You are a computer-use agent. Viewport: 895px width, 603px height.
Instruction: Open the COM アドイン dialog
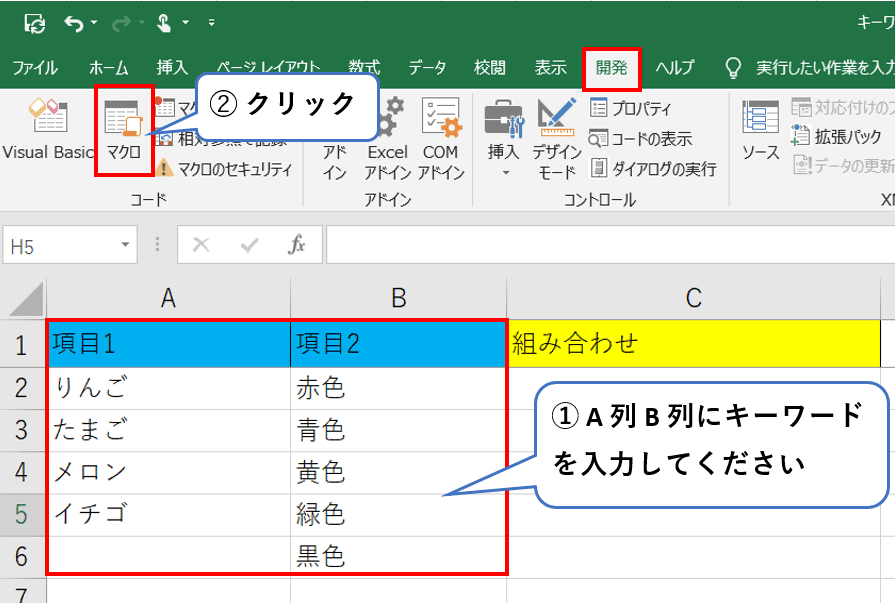[x=441, y=140]
